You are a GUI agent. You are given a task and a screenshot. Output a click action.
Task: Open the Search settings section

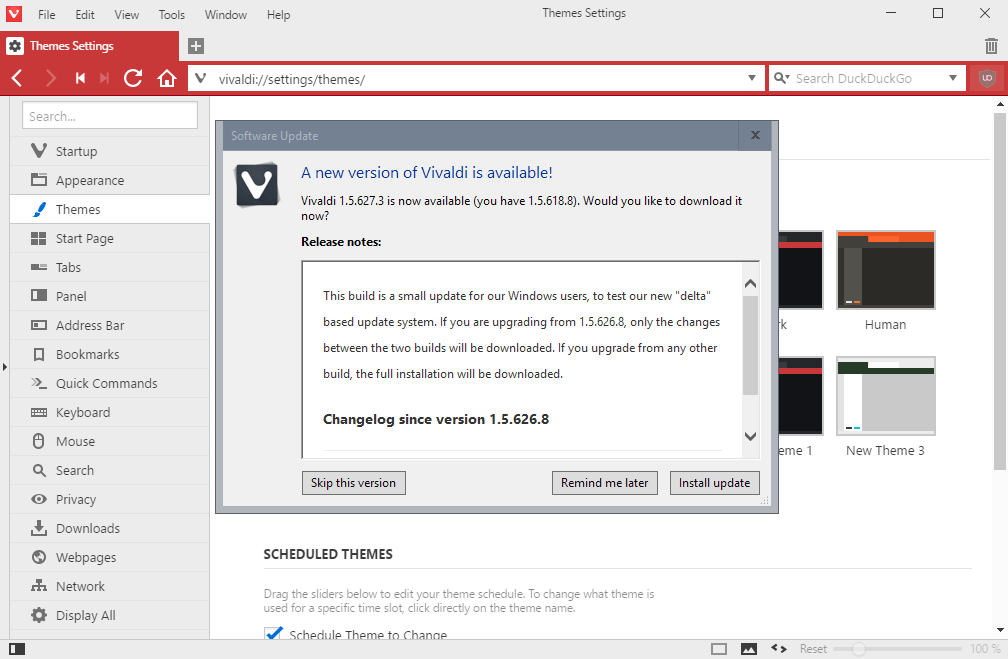coord(109,470)
